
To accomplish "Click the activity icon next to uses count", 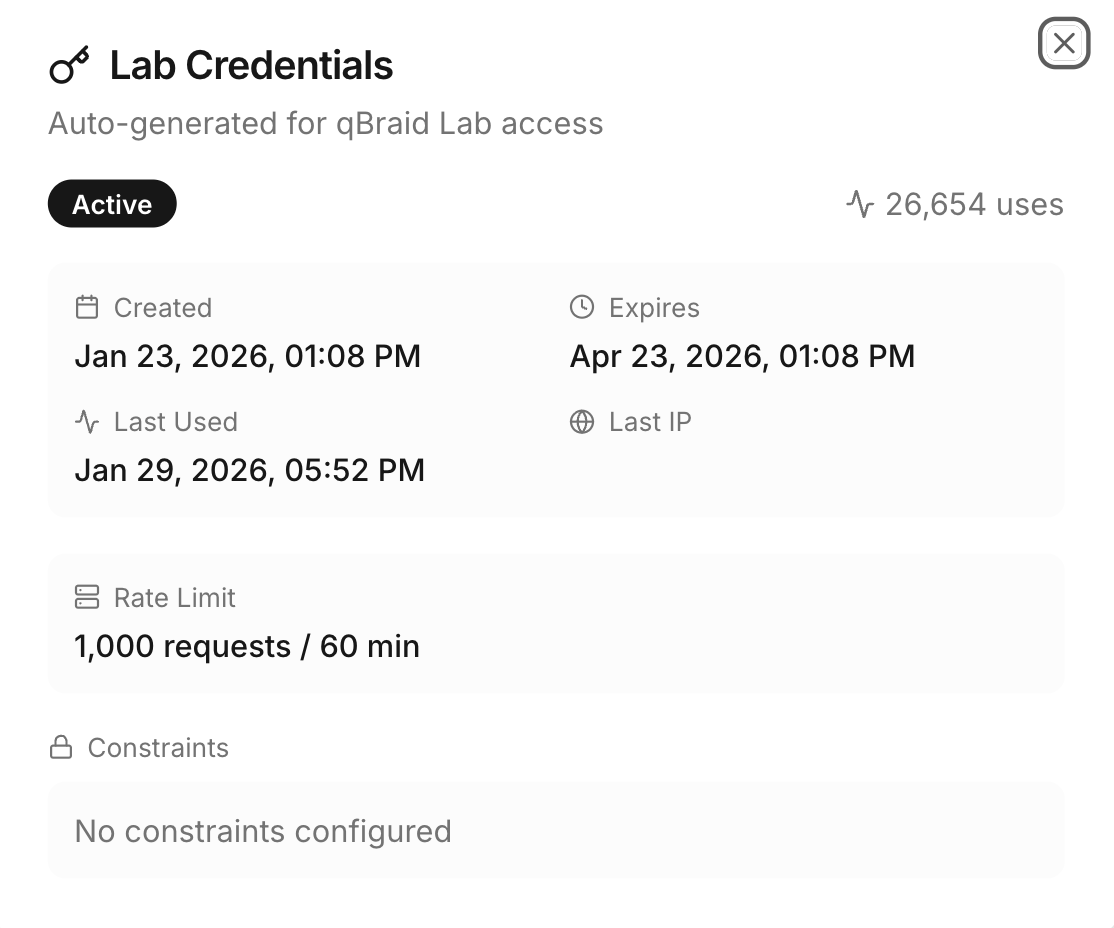I will (859, 205).
